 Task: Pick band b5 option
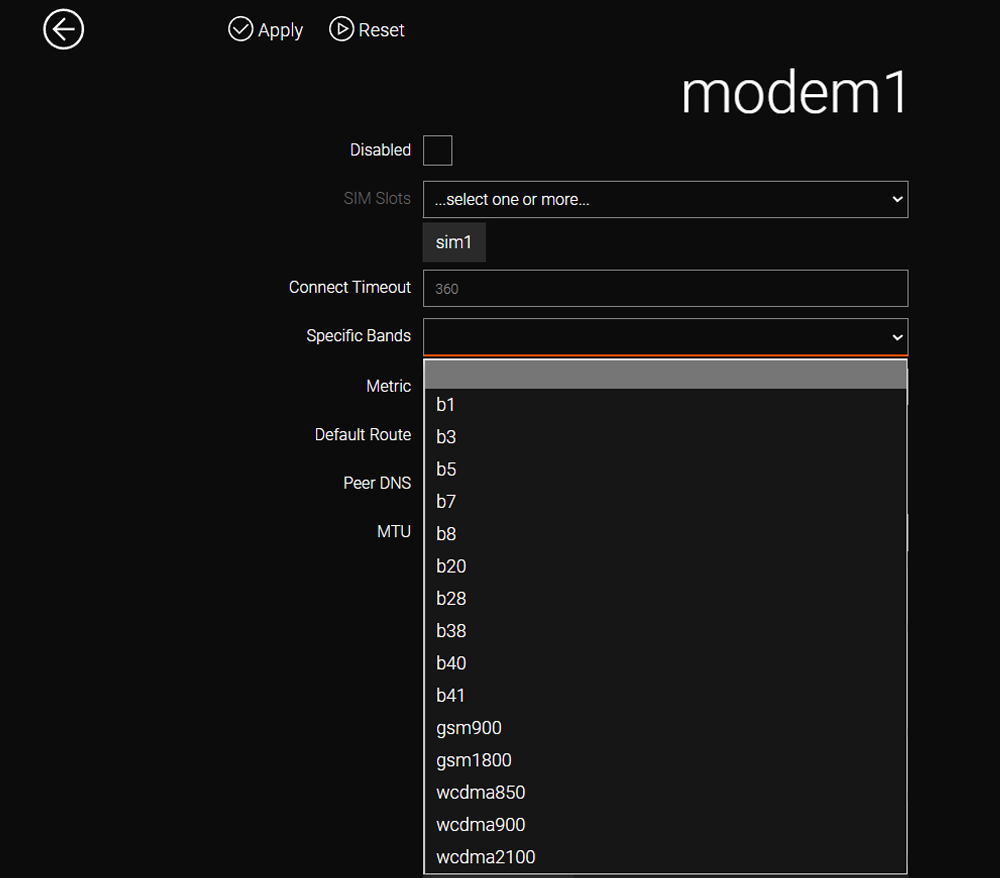coord(665,469)
